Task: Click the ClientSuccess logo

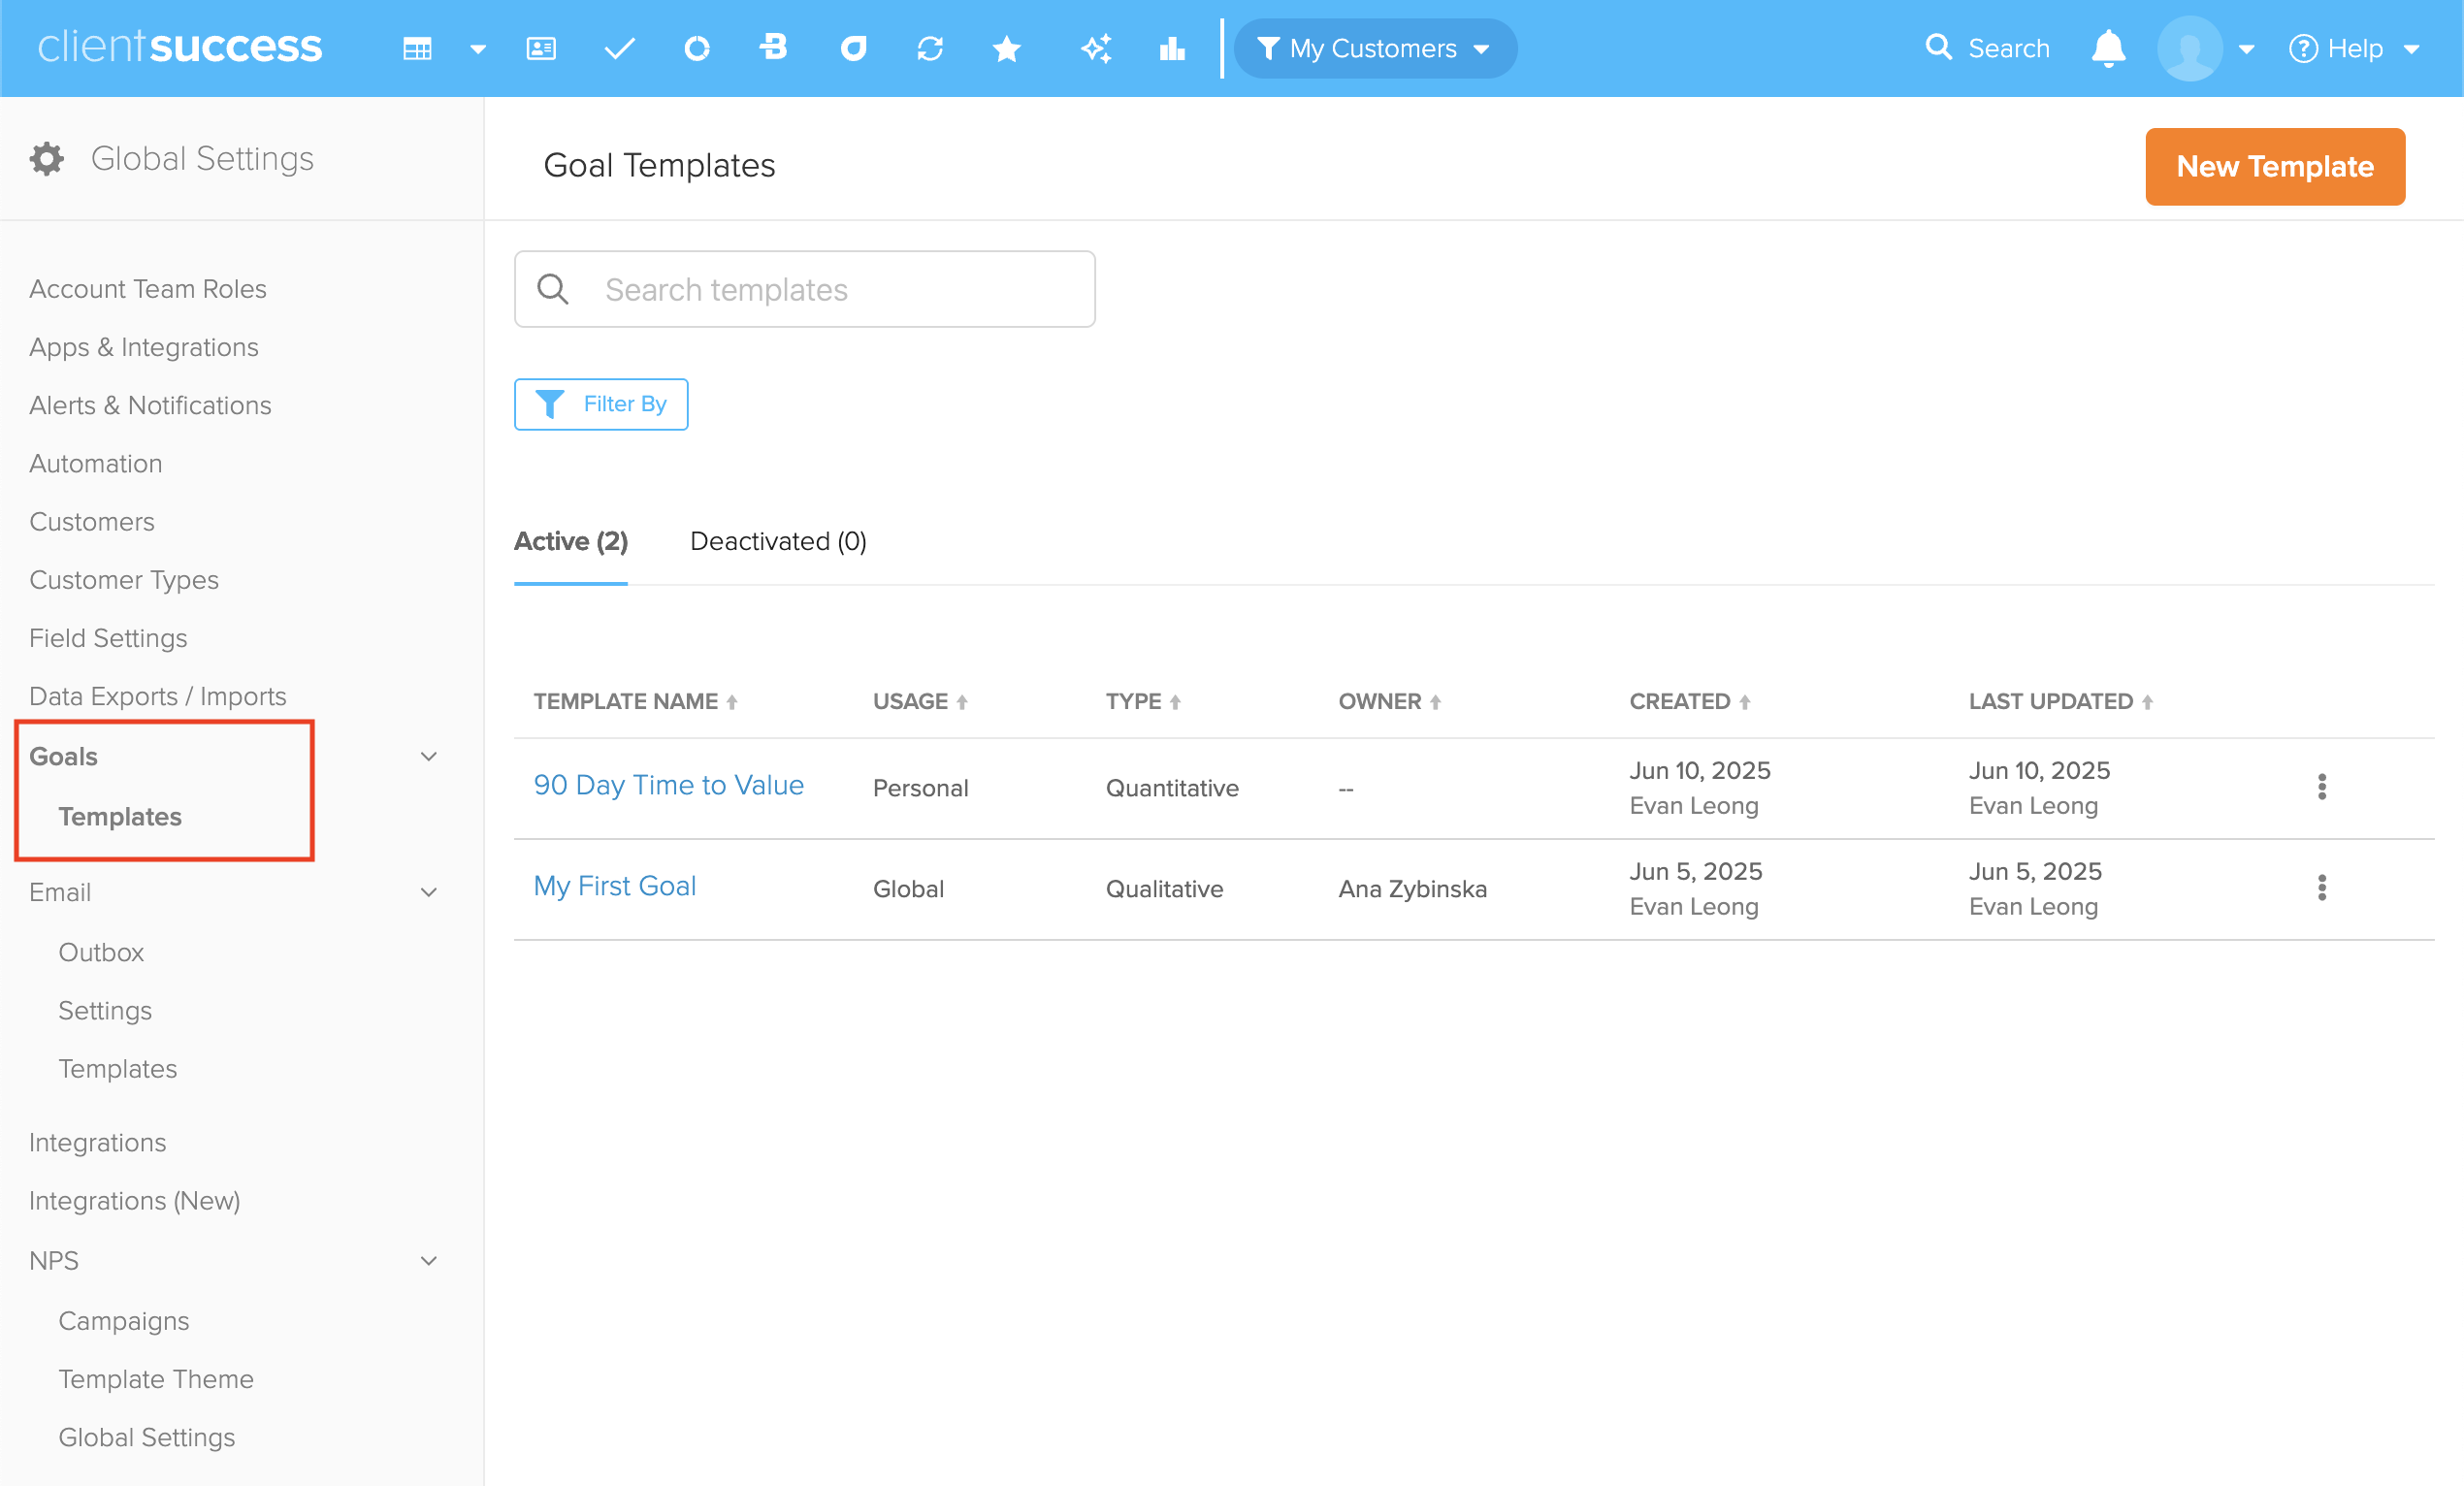Action: click(180, 47)
